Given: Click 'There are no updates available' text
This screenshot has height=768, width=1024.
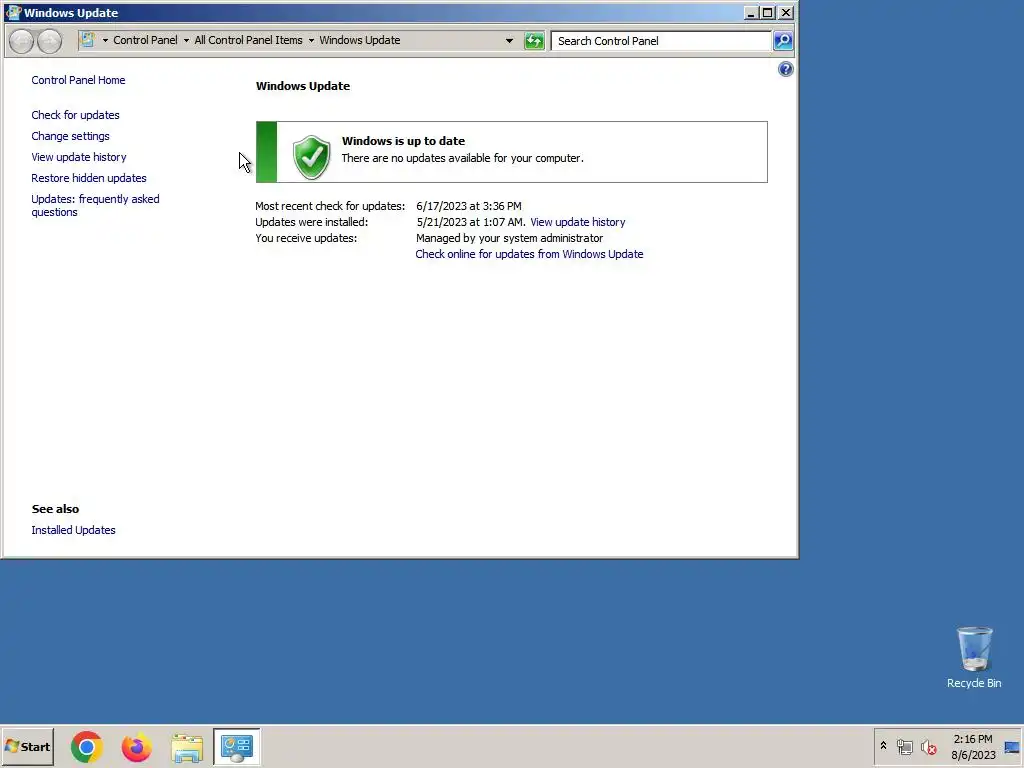Looking at the screenshot, I should click(x=462, y=158).
